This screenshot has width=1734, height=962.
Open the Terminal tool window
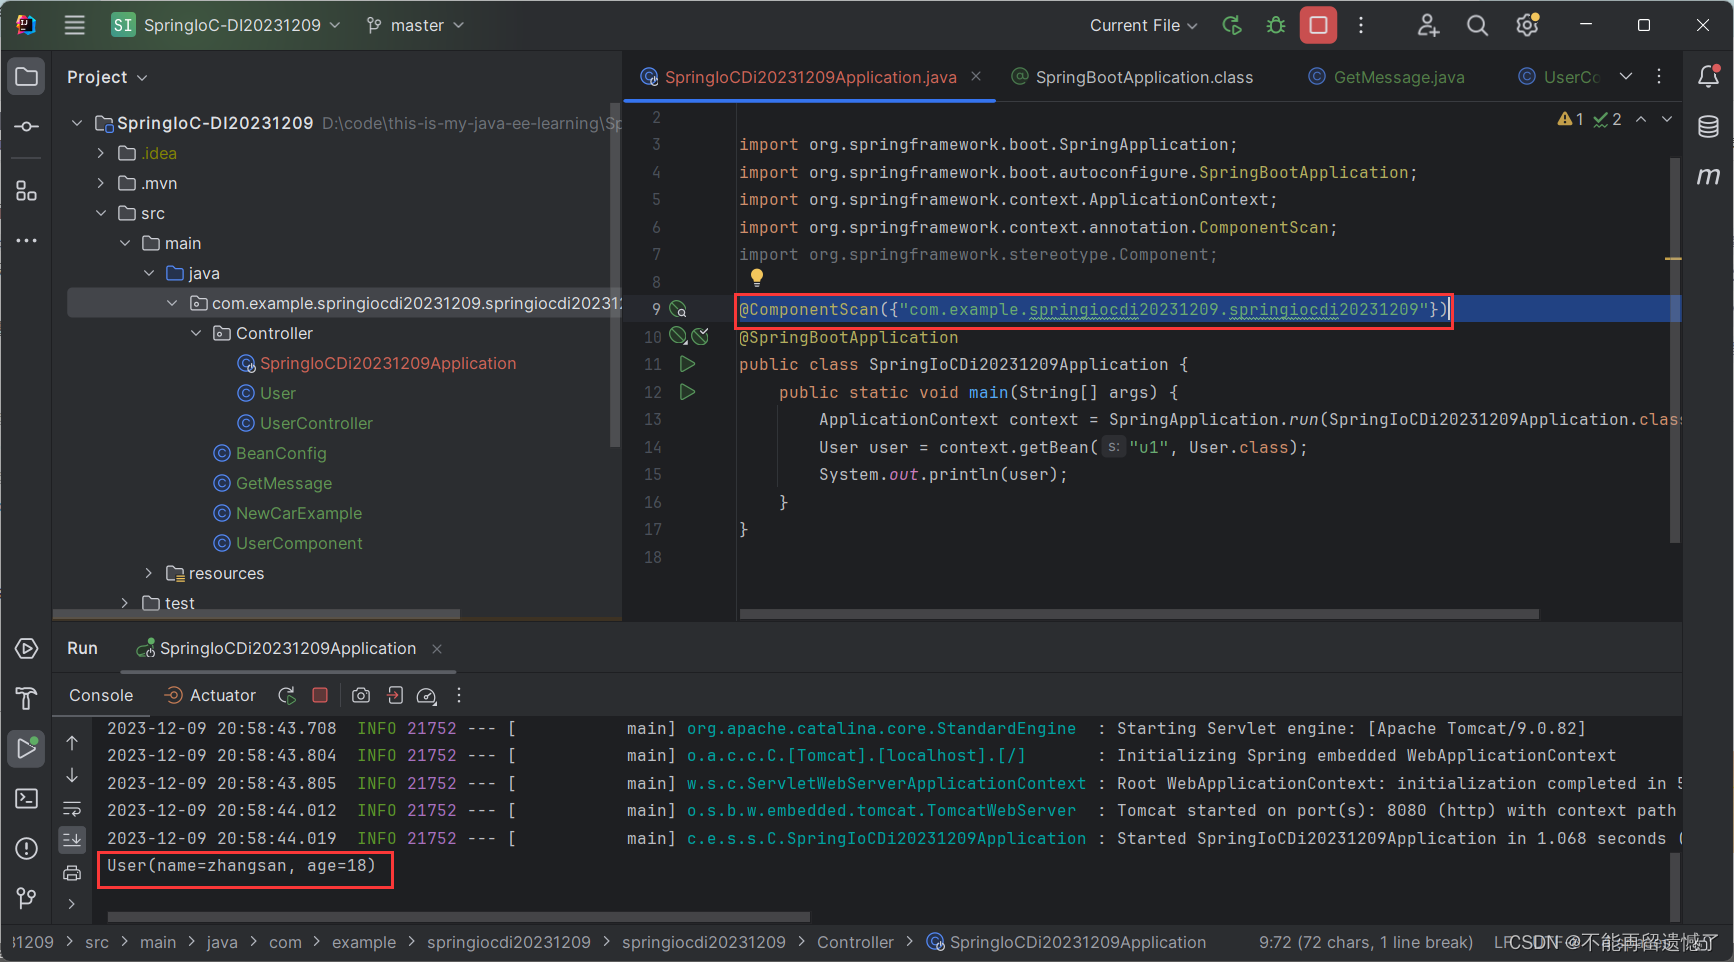click(x=27, y=798)
